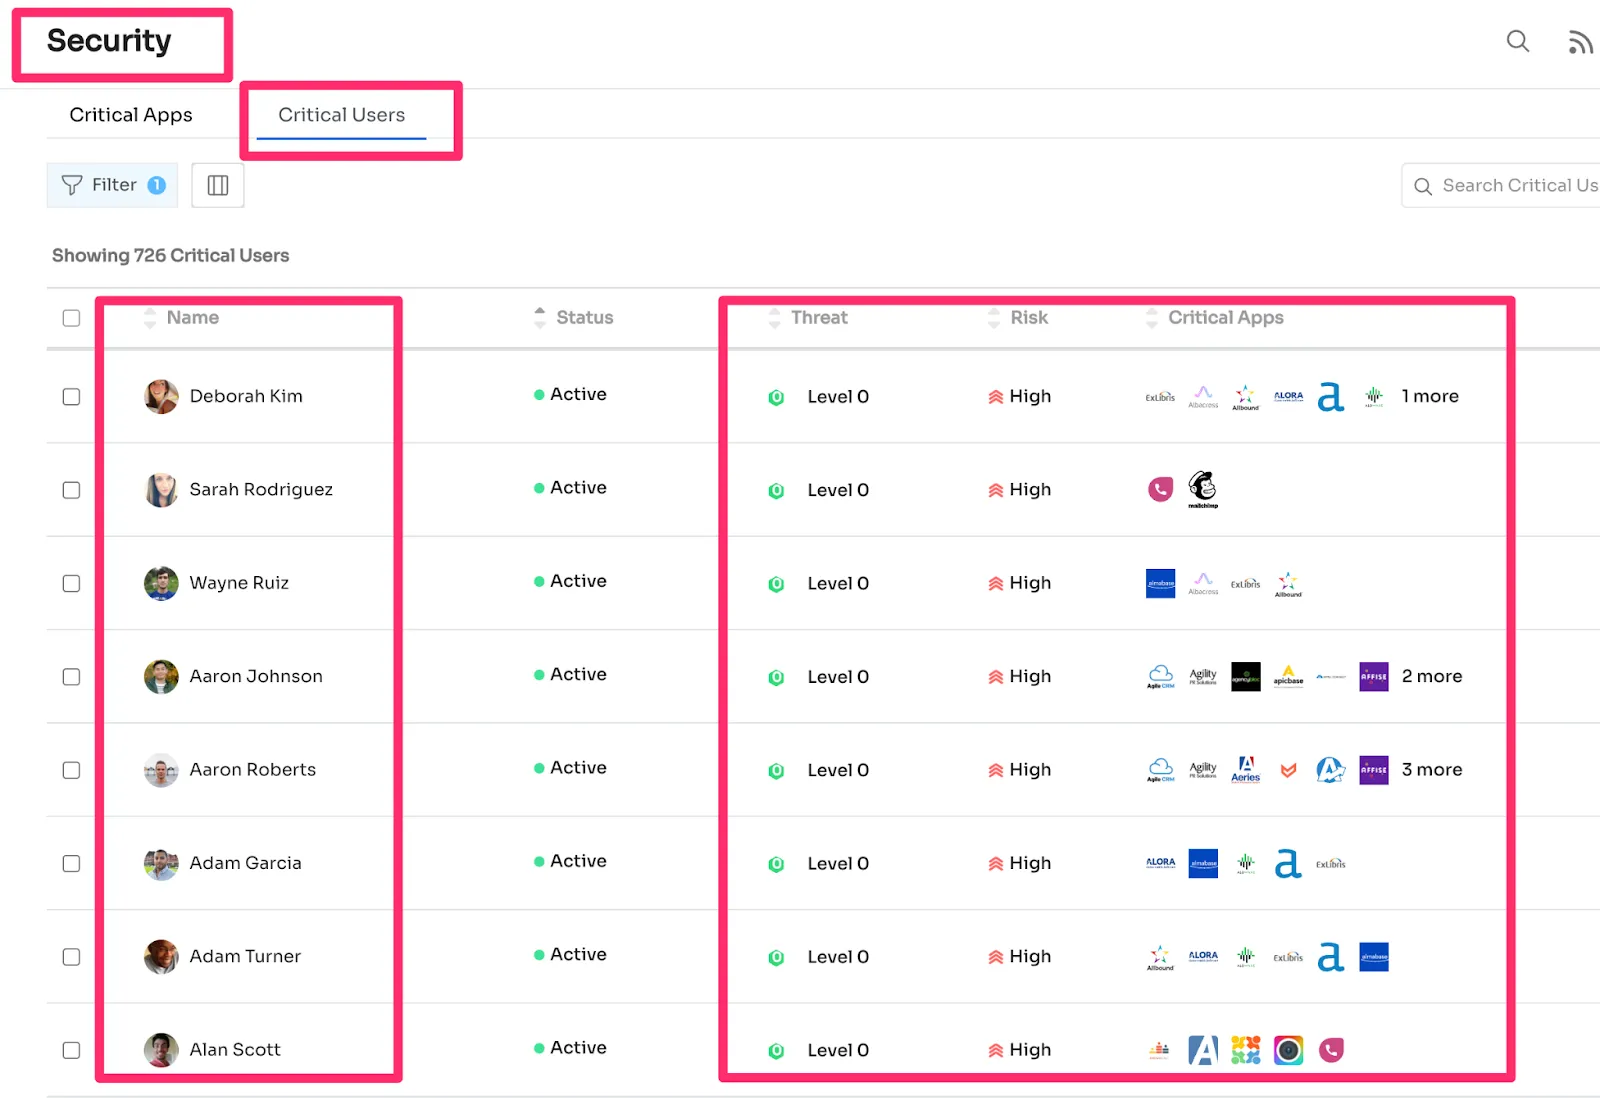Click blue A app icon in Alan Scott row

pos(1203,1050)
